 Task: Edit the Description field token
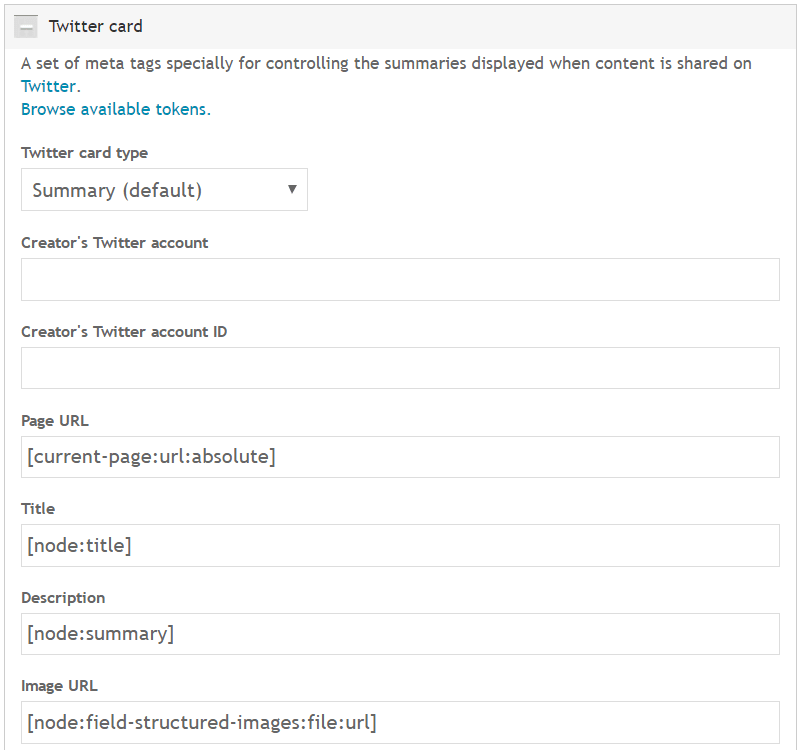98,633
